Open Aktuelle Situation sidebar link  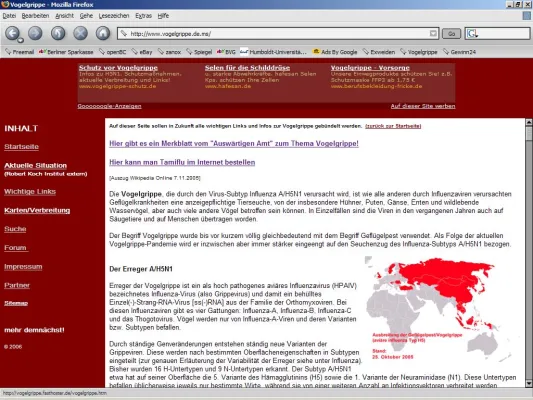[35, 166]
